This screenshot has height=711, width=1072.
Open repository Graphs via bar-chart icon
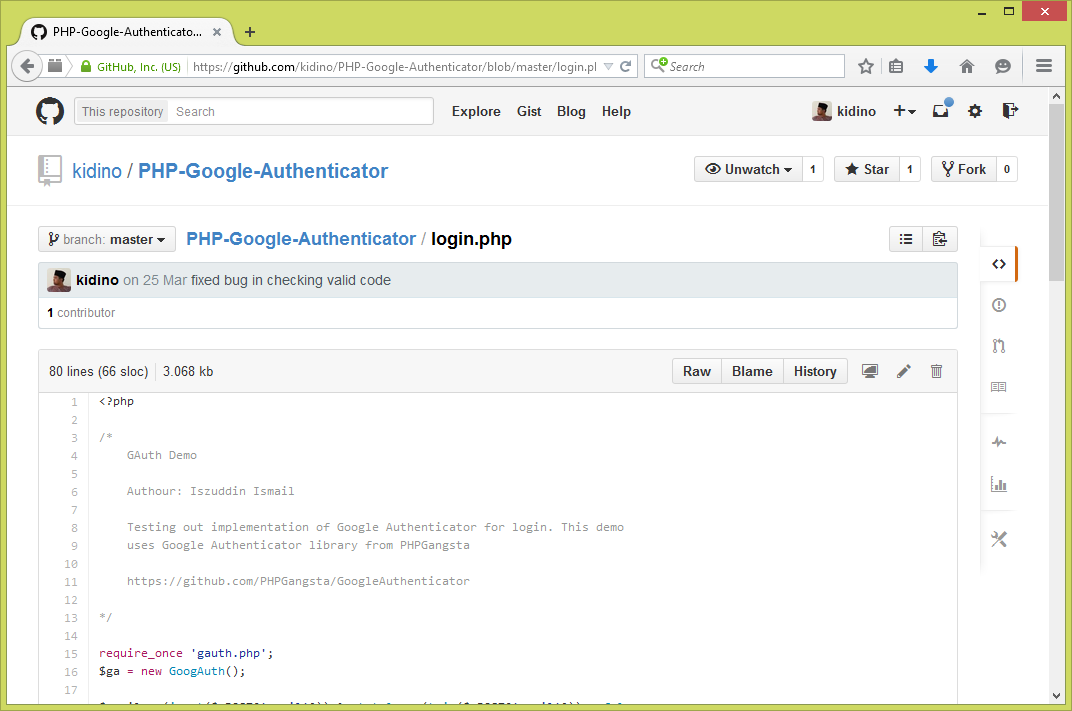(998, 484)
